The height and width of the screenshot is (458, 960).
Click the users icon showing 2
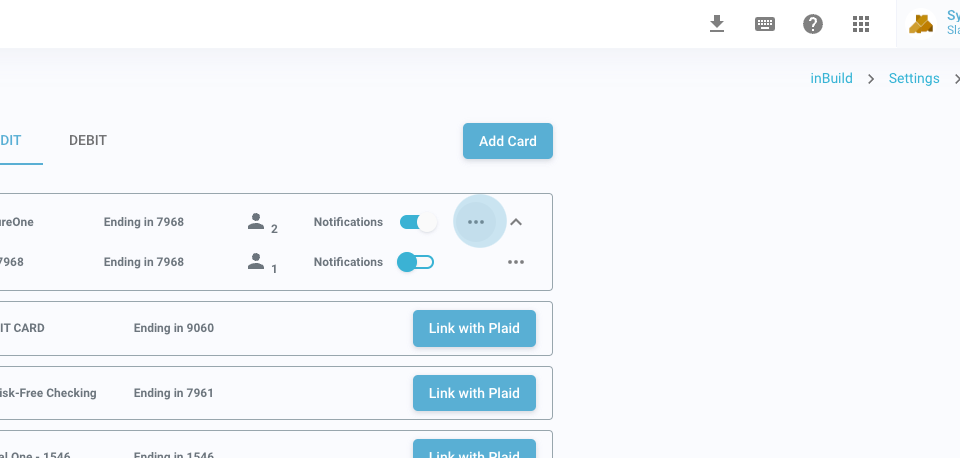click(x=256, y=222)
